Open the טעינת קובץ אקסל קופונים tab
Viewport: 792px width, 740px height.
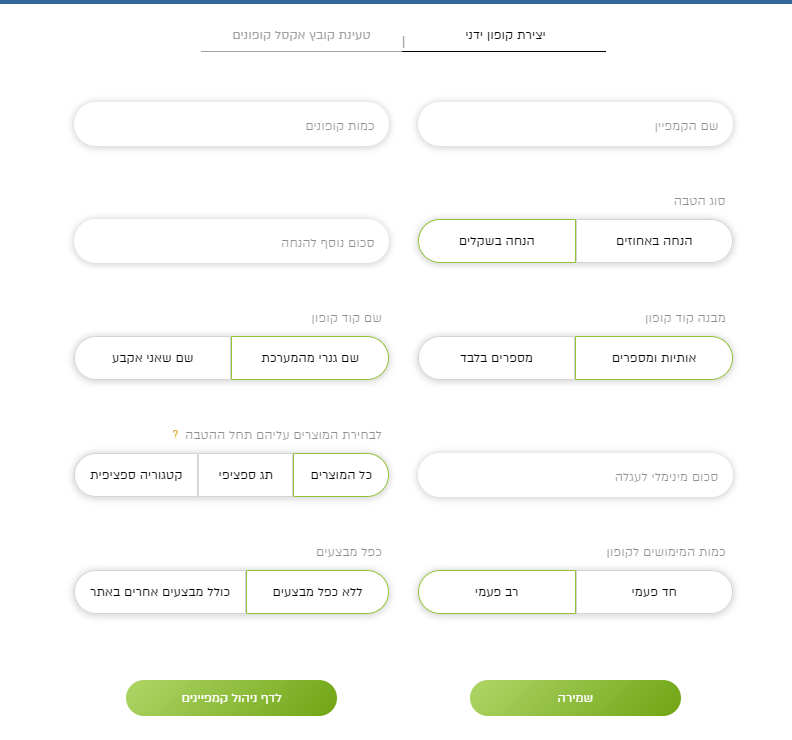click(x=302, y=35)
